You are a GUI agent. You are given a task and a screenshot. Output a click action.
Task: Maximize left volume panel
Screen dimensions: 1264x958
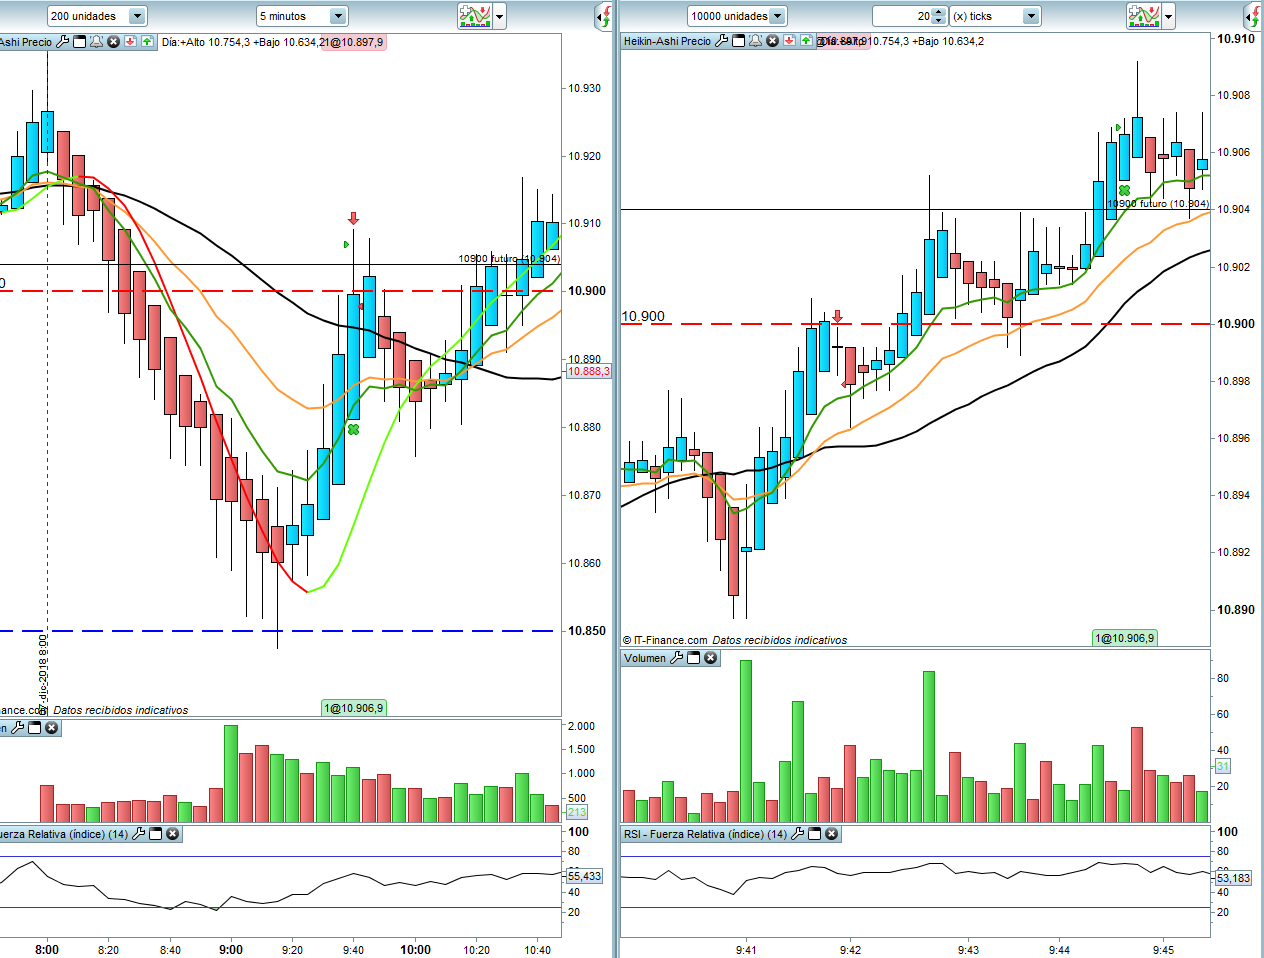pos(35,728)
